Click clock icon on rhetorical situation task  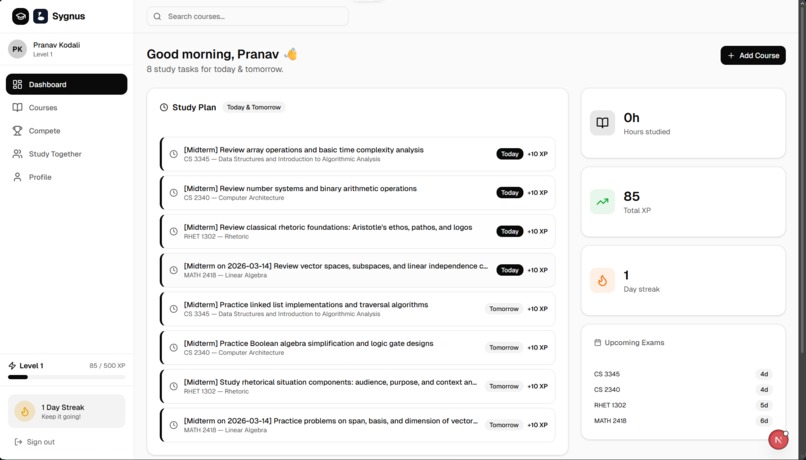click(174, 387)
